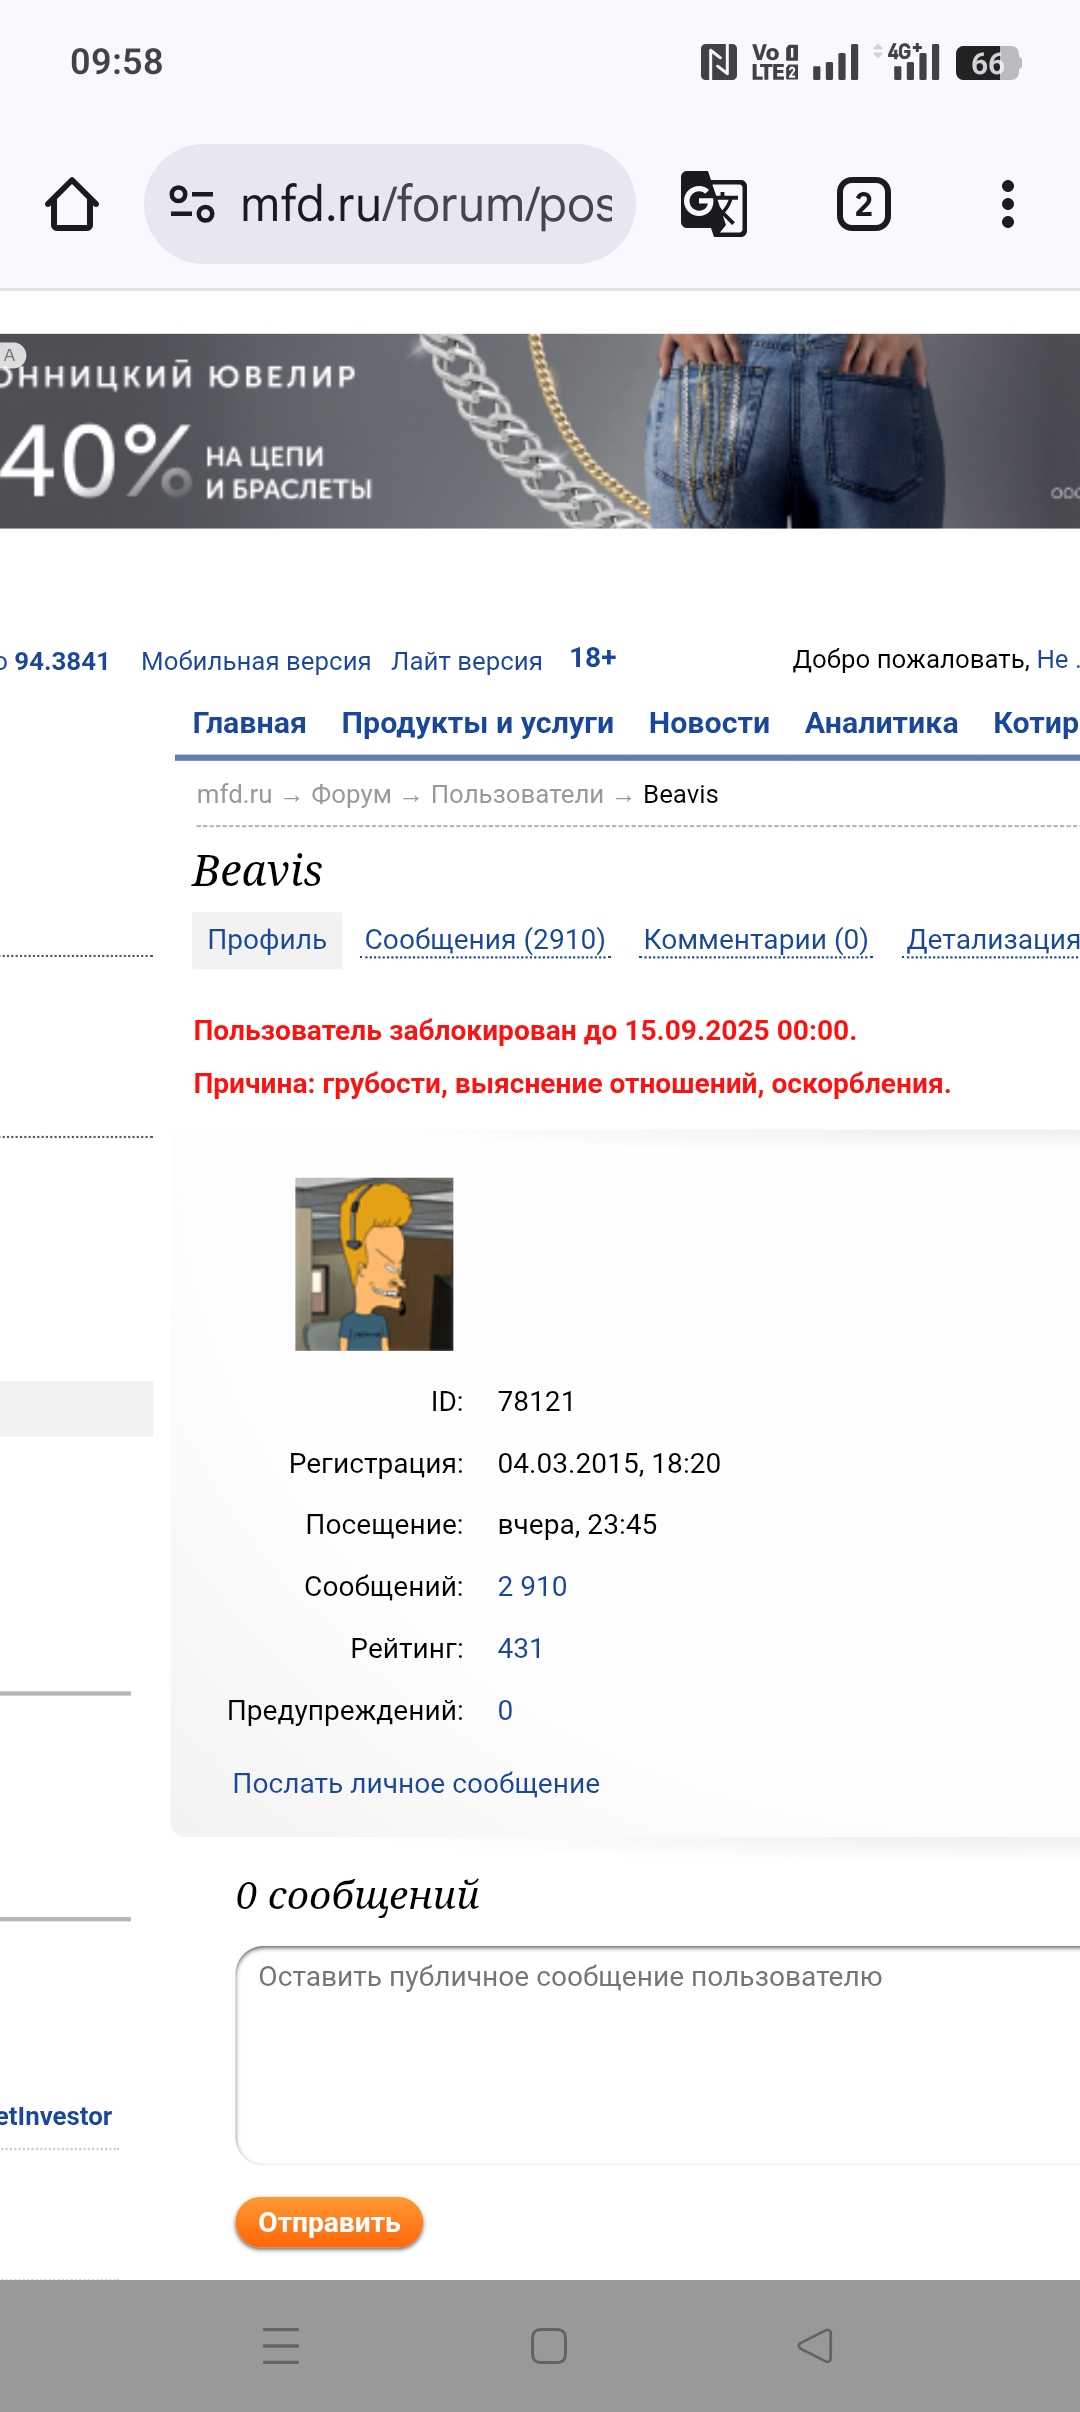Tap the user ID value 78121
This screenshot has height=2412, width=1080.
536,1402
